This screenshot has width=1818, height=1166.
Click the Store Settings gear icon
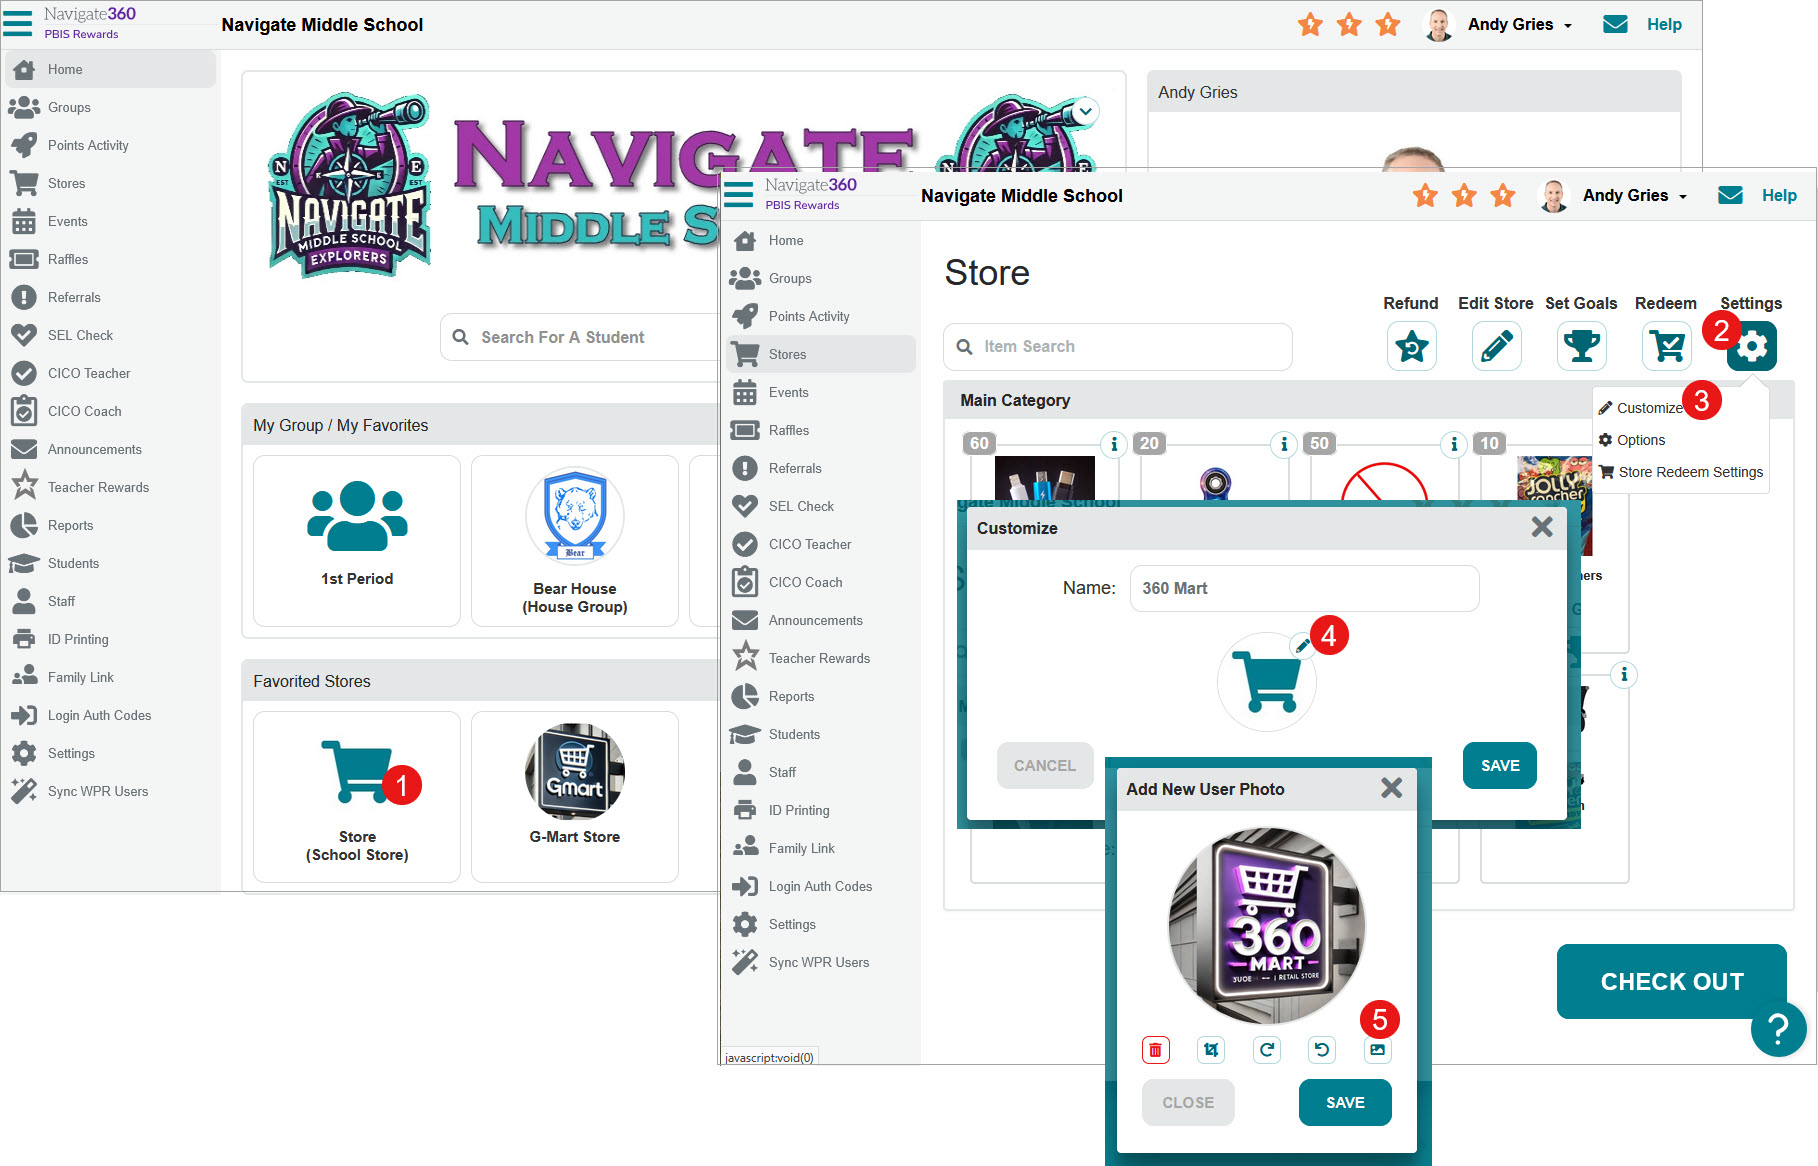1751,346
